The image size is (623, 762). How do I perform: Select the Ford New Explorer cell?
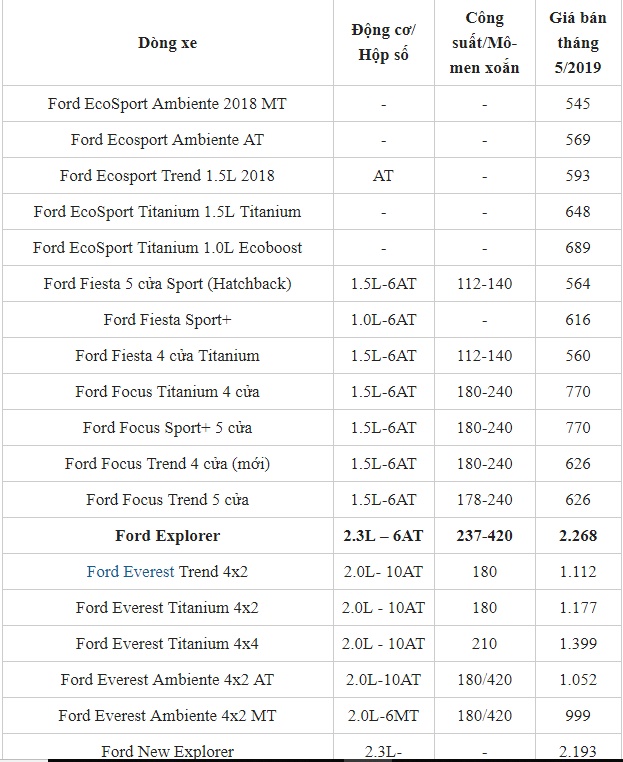tap(167, 751)
